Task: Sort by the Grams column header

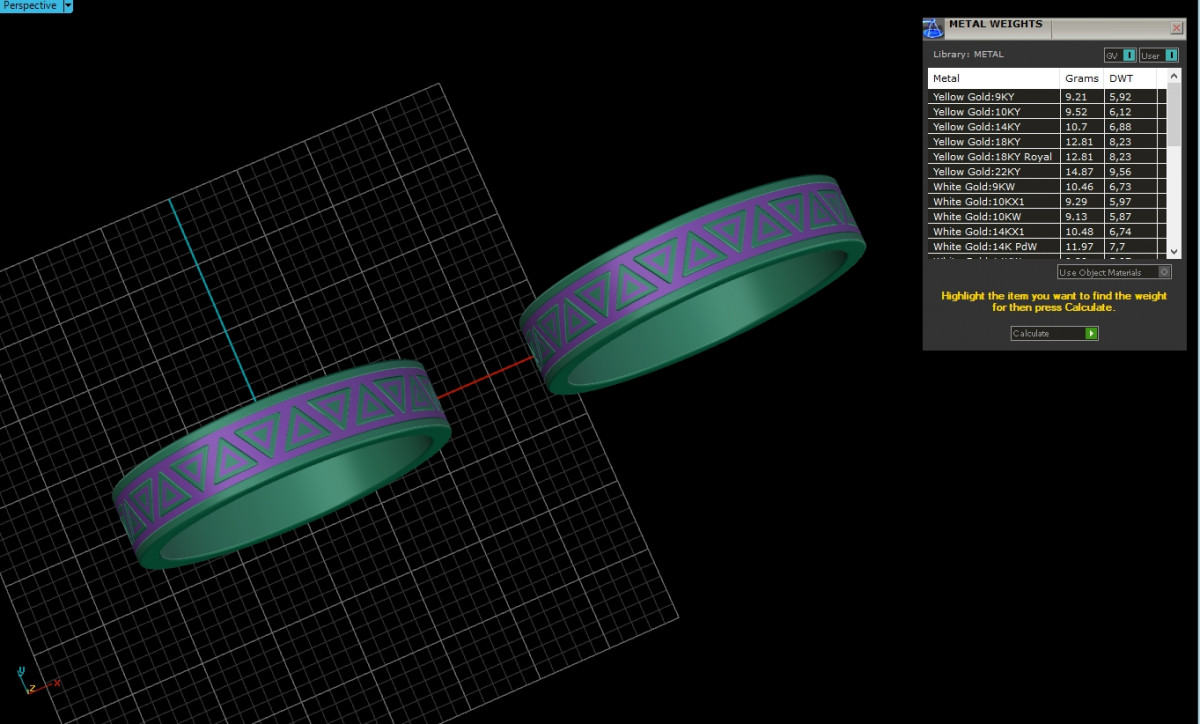Action: (1082, 78)
